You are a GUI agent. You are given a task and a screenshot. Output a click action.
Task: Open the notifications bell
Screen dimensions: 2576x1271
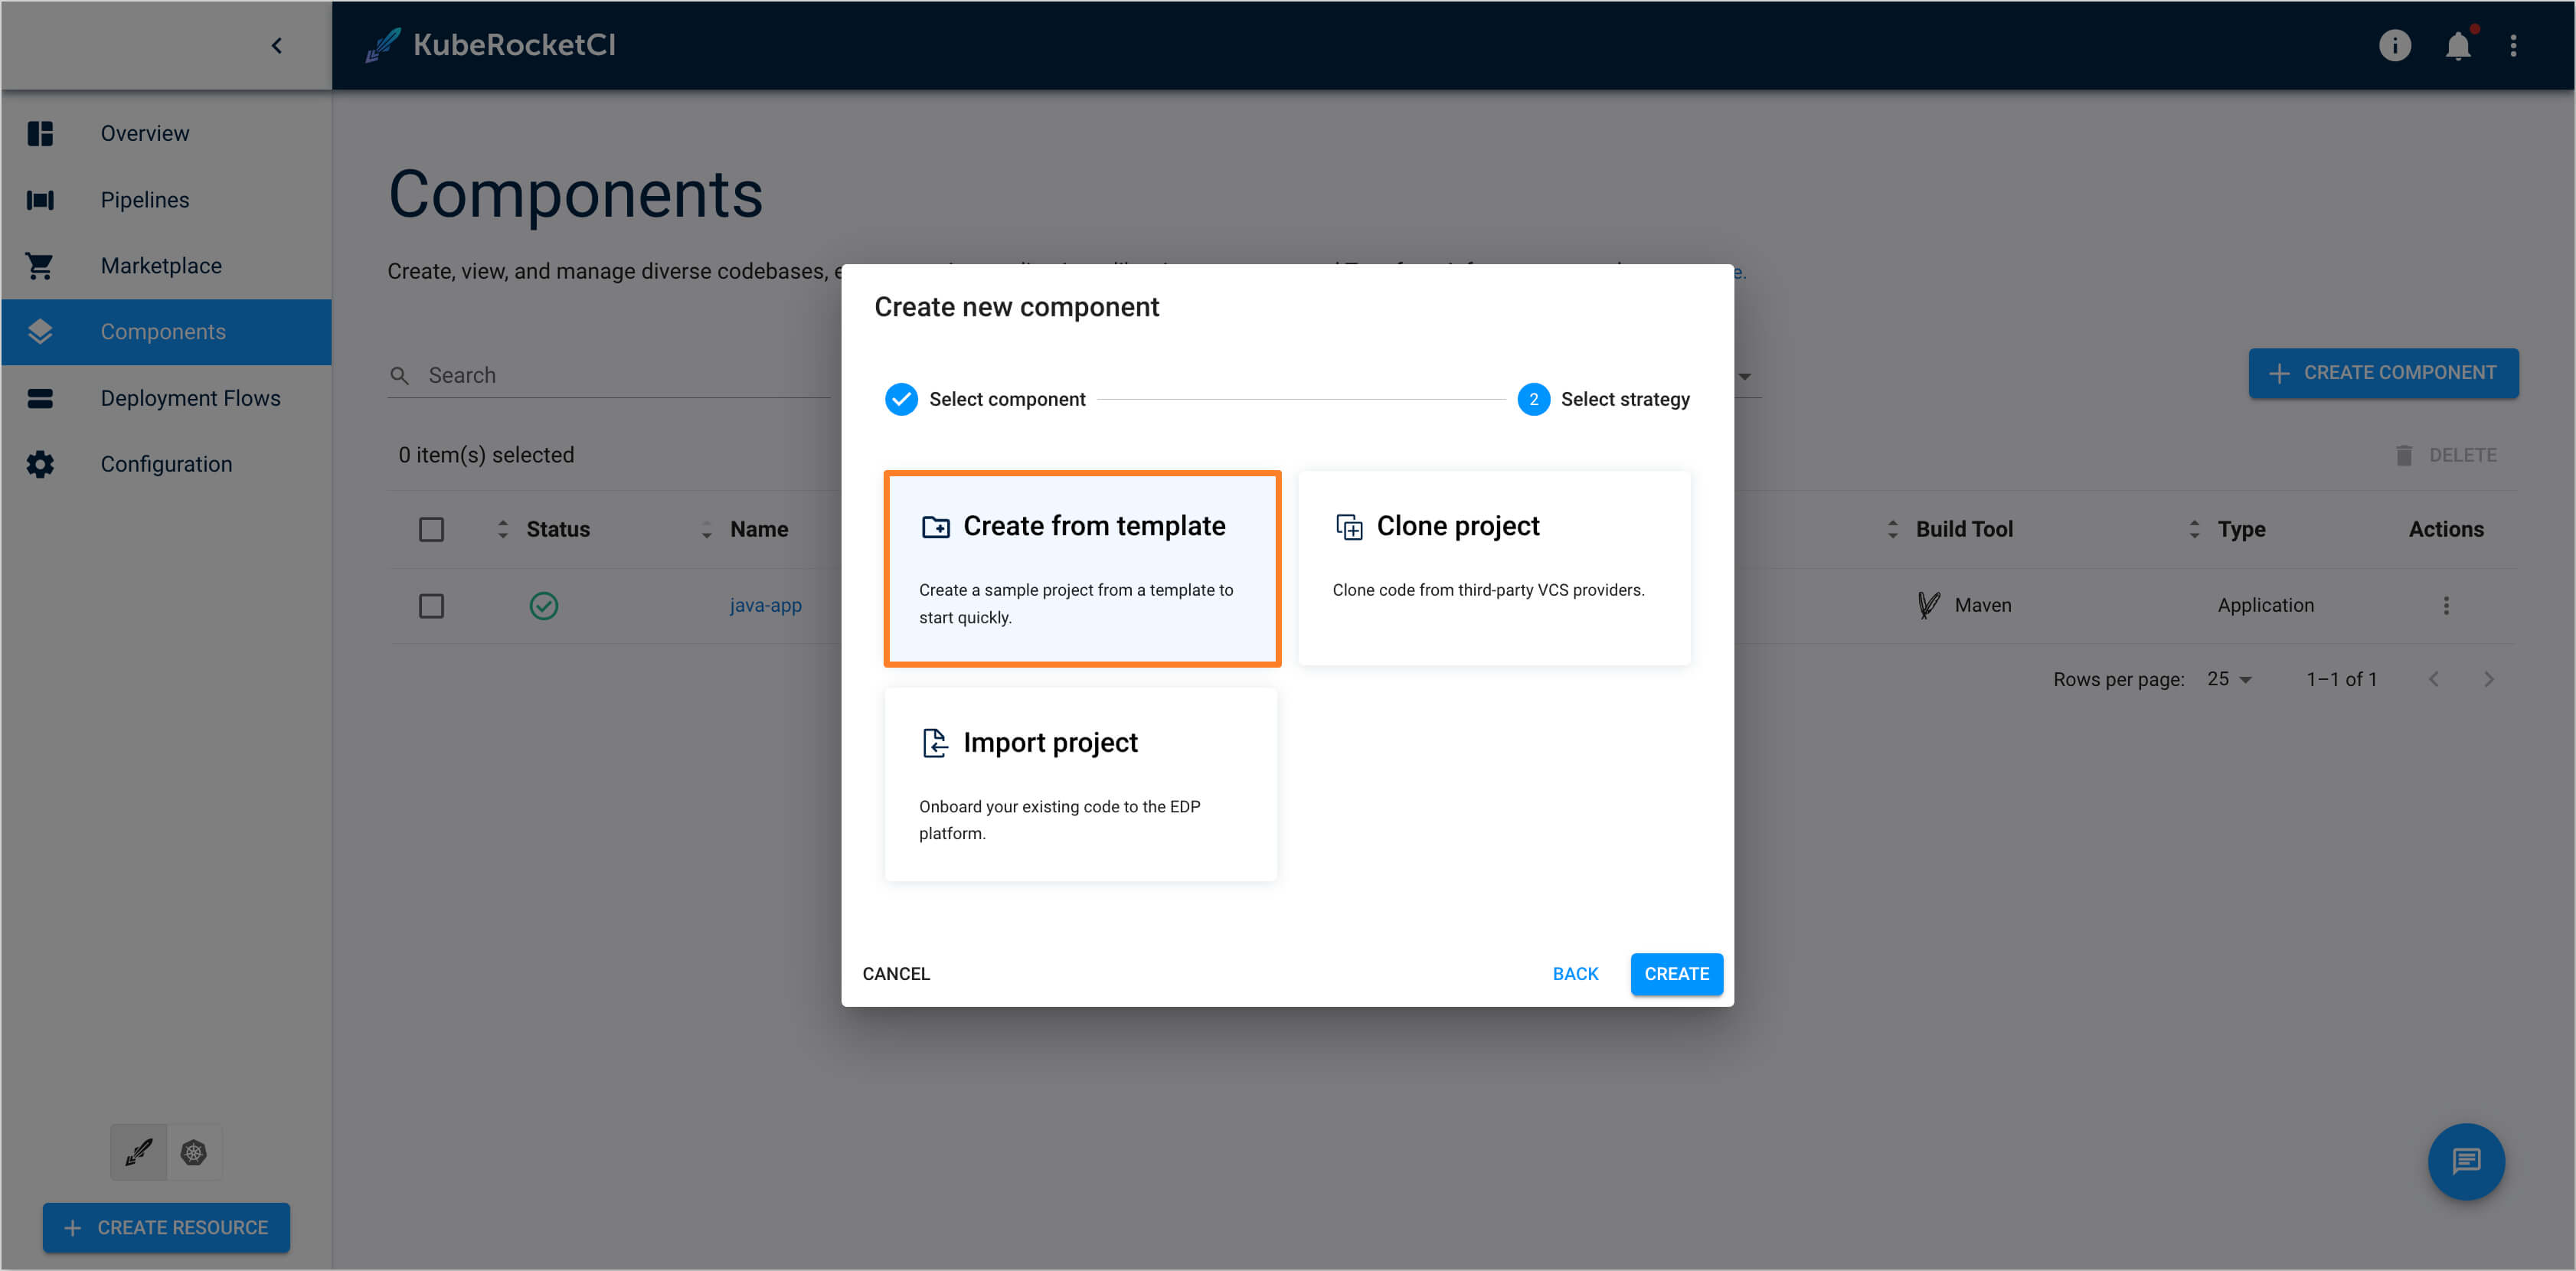pyautogui.click(x=2457, y=46)
